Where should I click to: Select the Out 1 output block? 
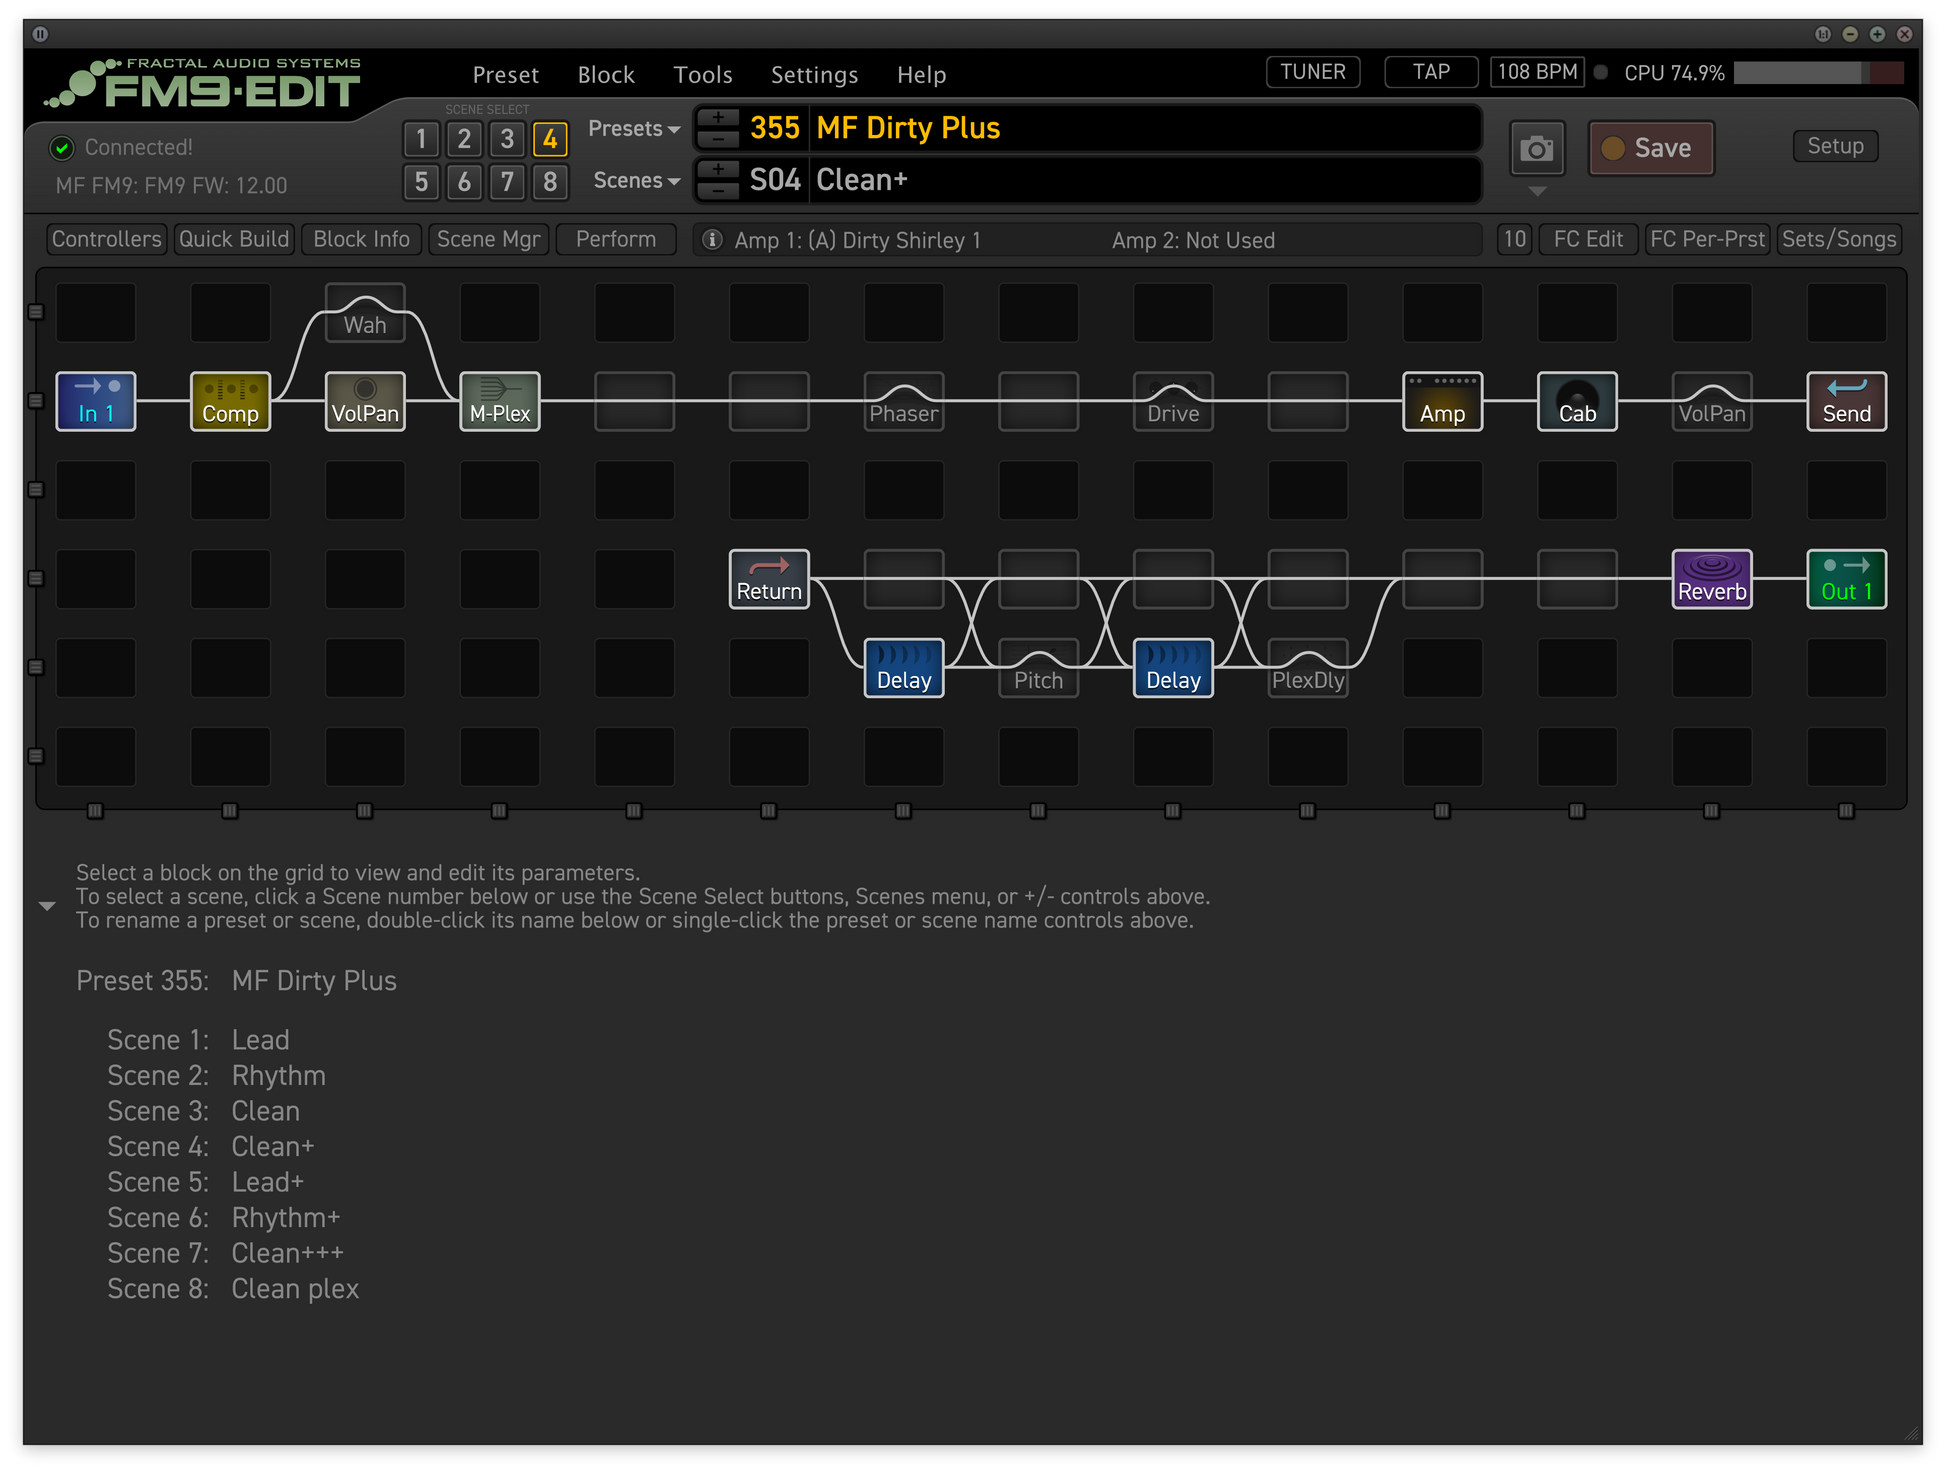pos(1847,579)
